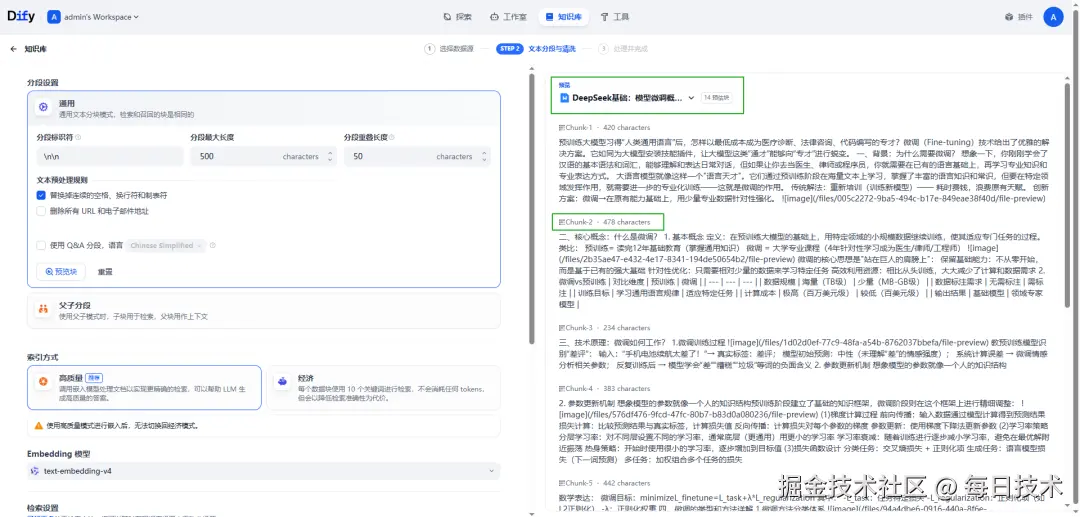This screenshot has height=517, width=1080.
Task: Click the 分段重叠长度 help icon
Action: click(393, 137)
